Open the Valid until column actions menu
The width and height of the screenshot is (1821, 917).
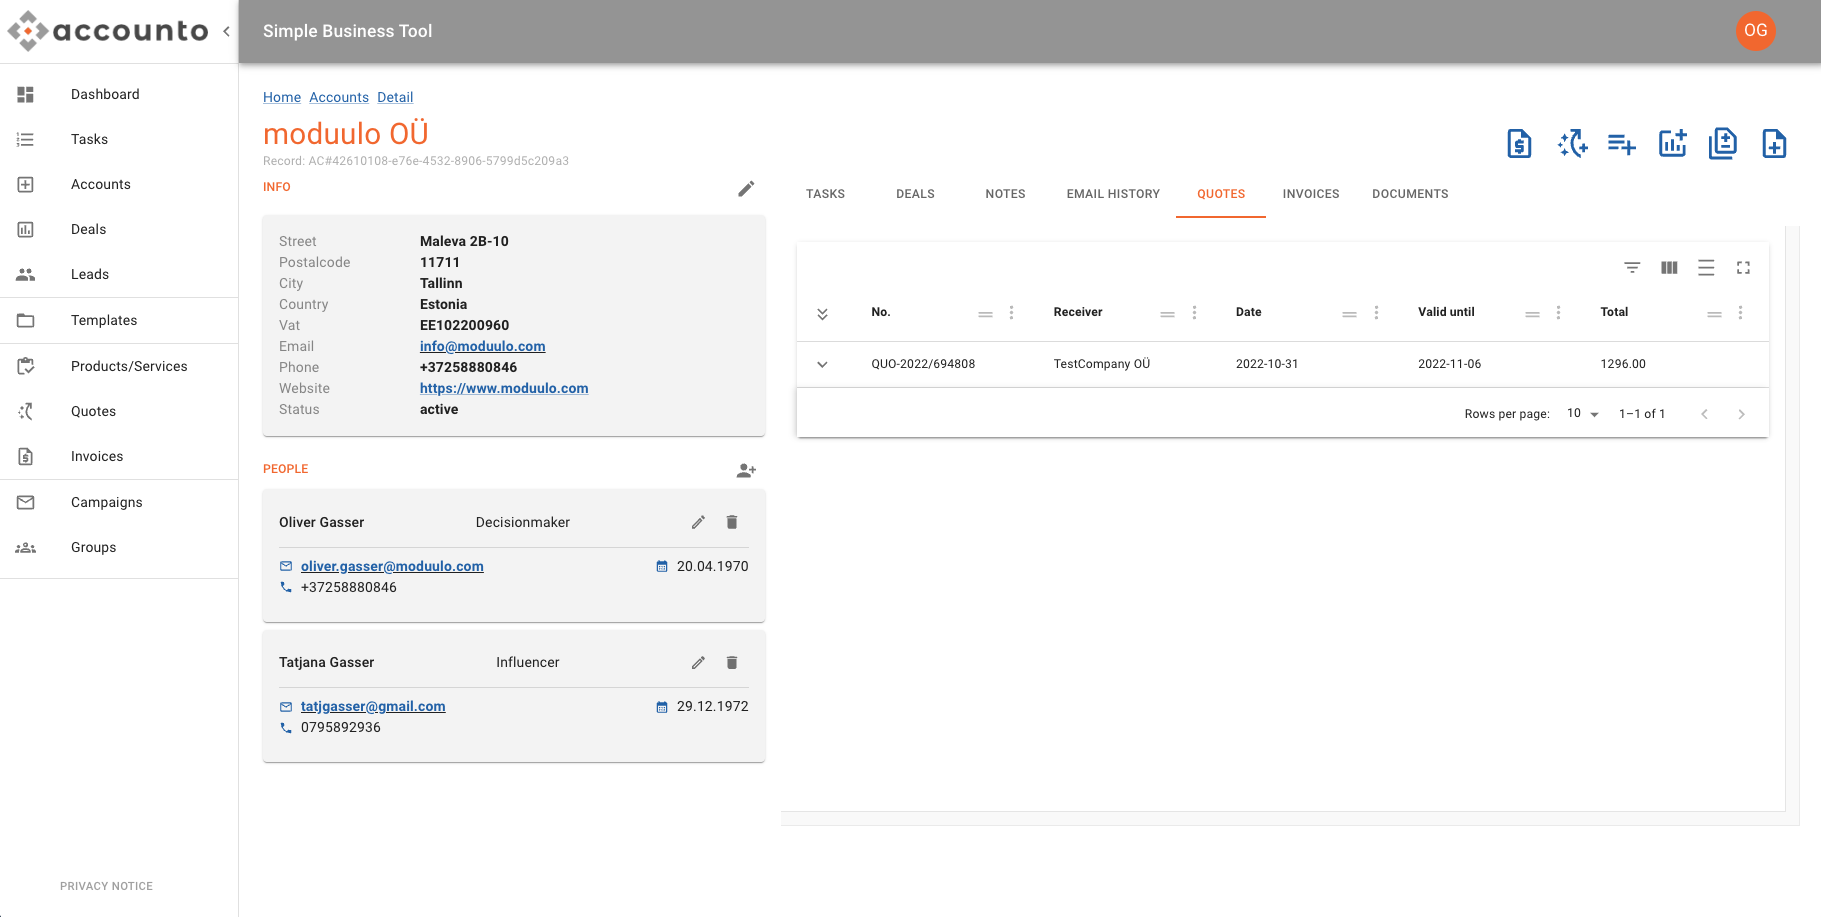click(x=1558, y=313)
